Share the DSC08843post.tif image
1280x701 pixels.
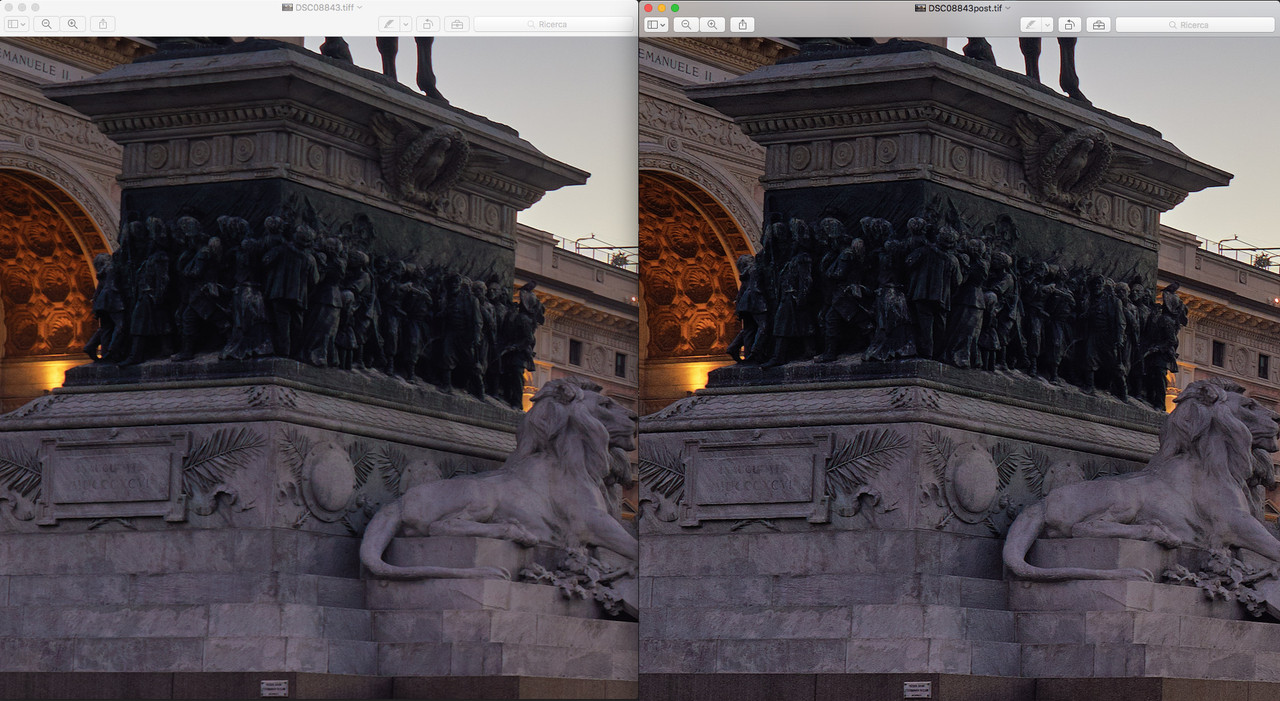(742, 24)
